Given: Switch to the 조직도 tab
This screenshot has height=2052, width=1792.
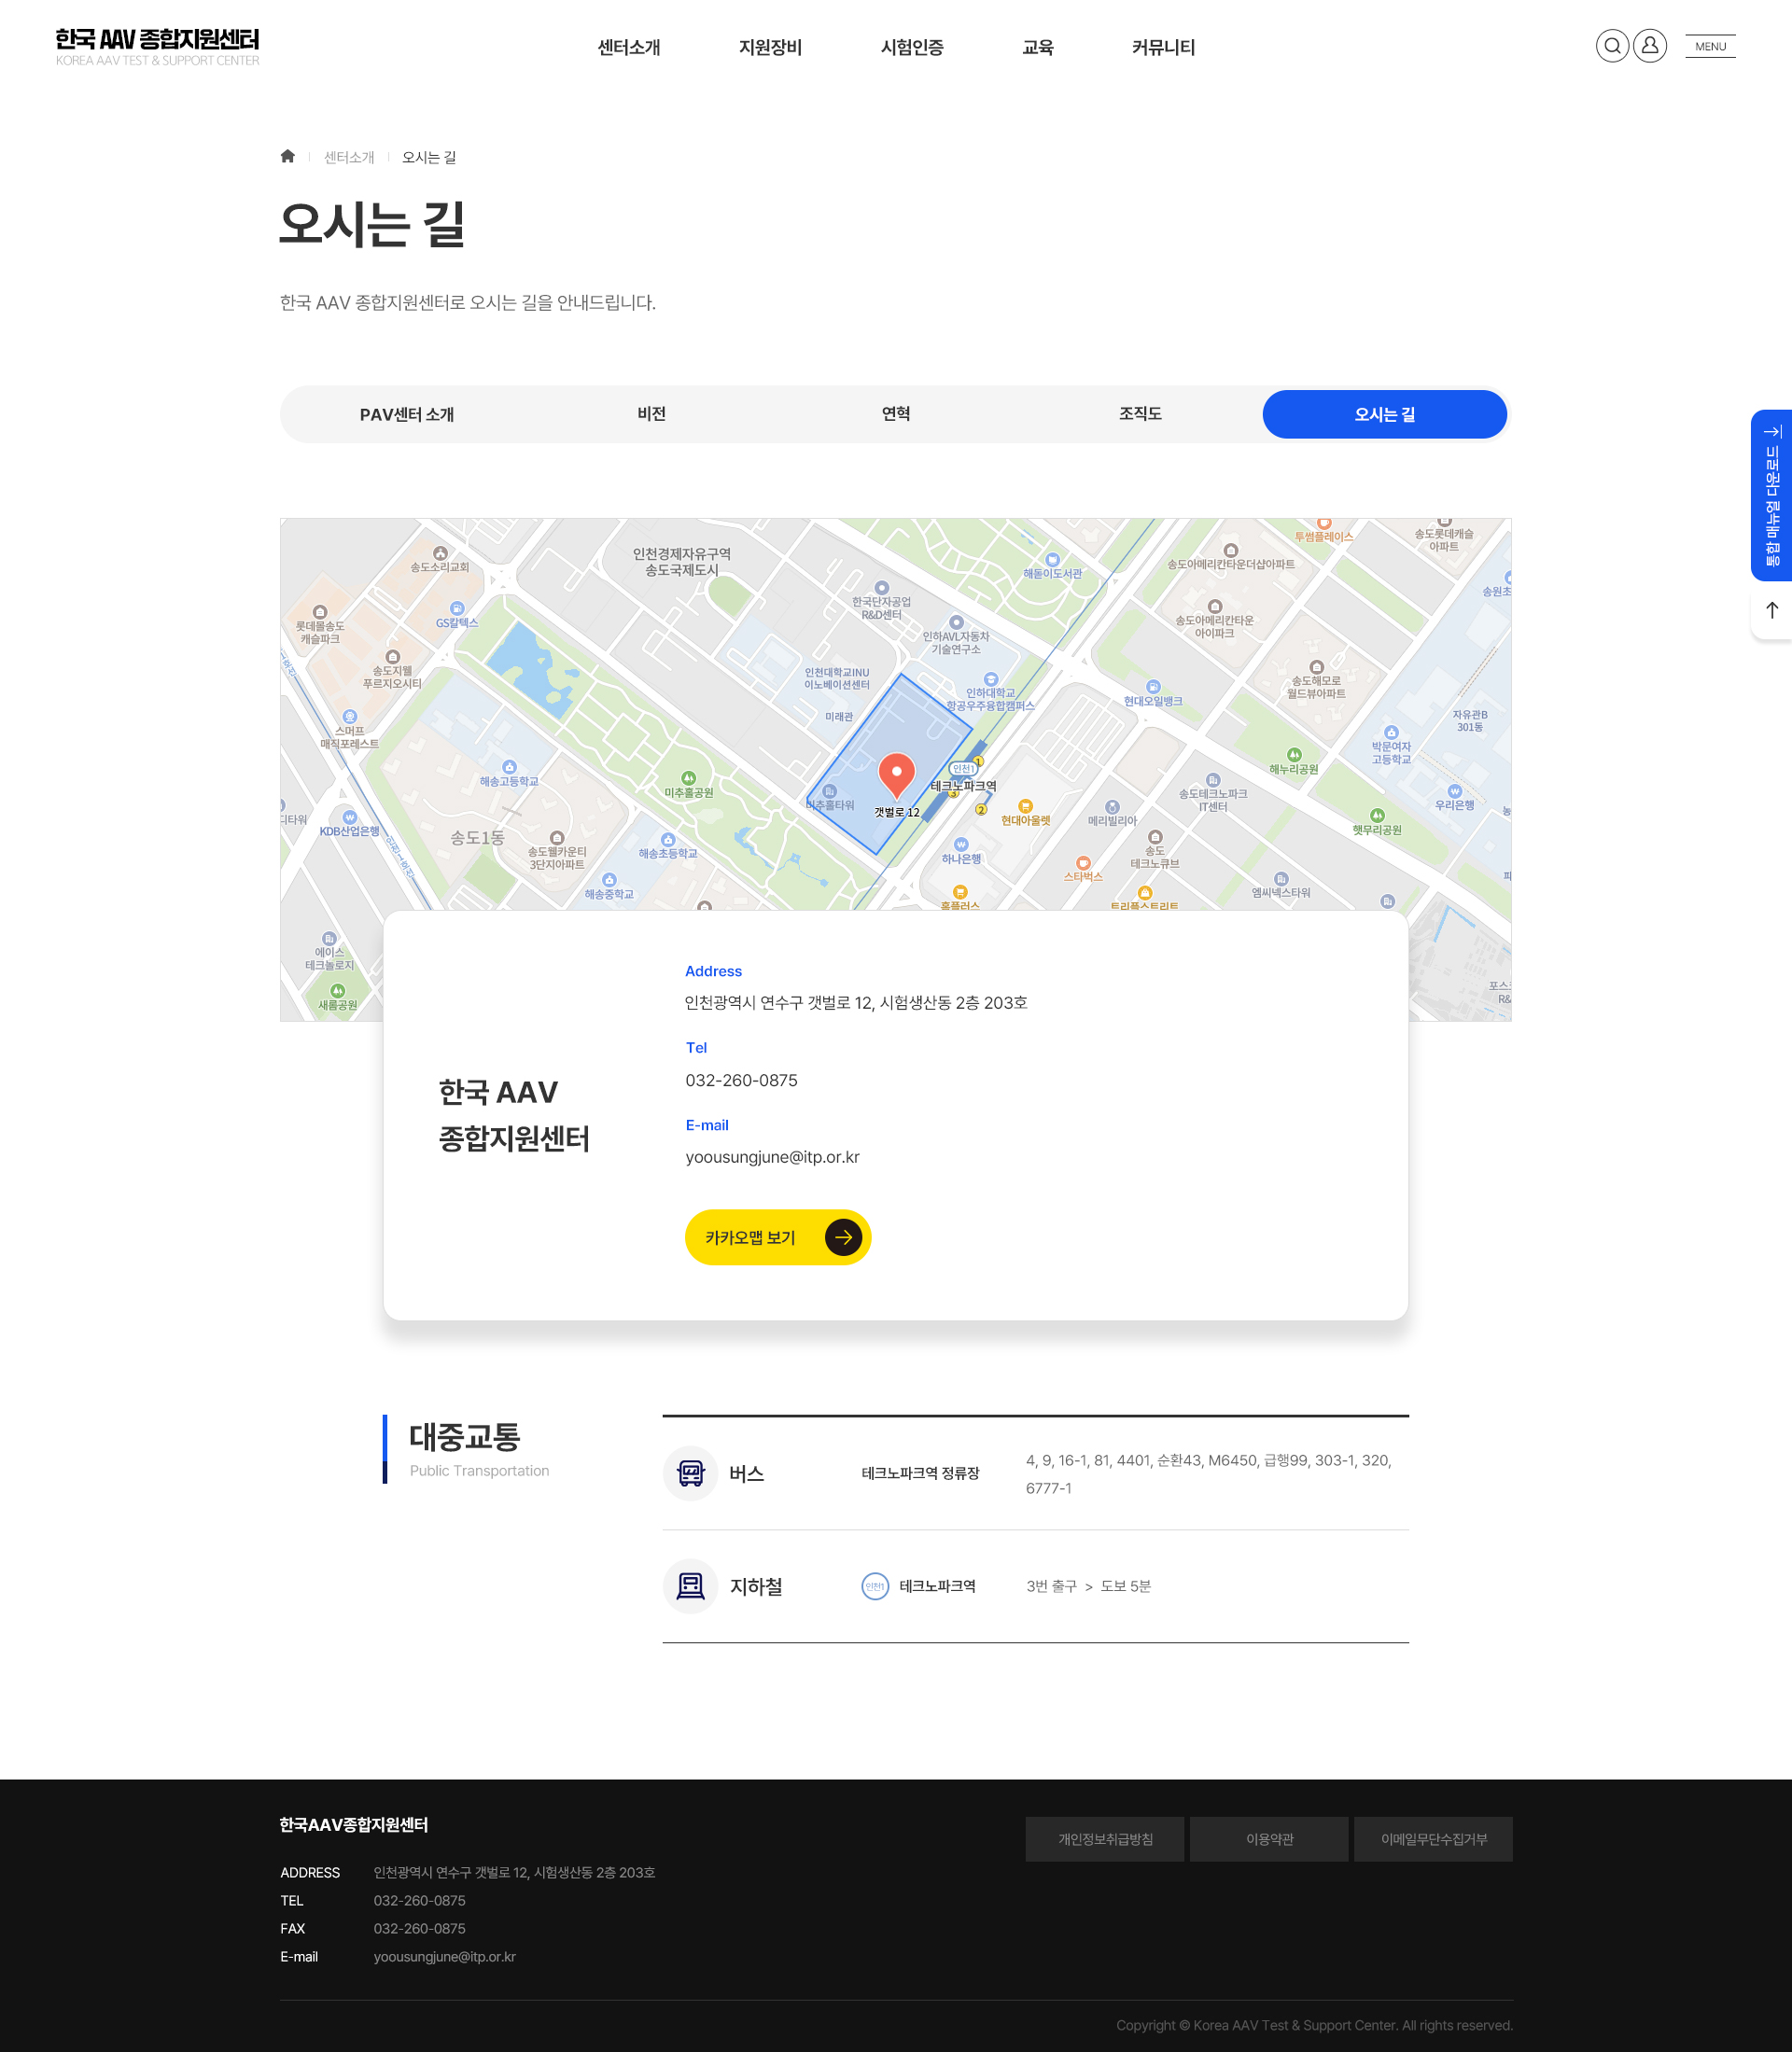Looking at the screenshot, I should pos(1139,414).
